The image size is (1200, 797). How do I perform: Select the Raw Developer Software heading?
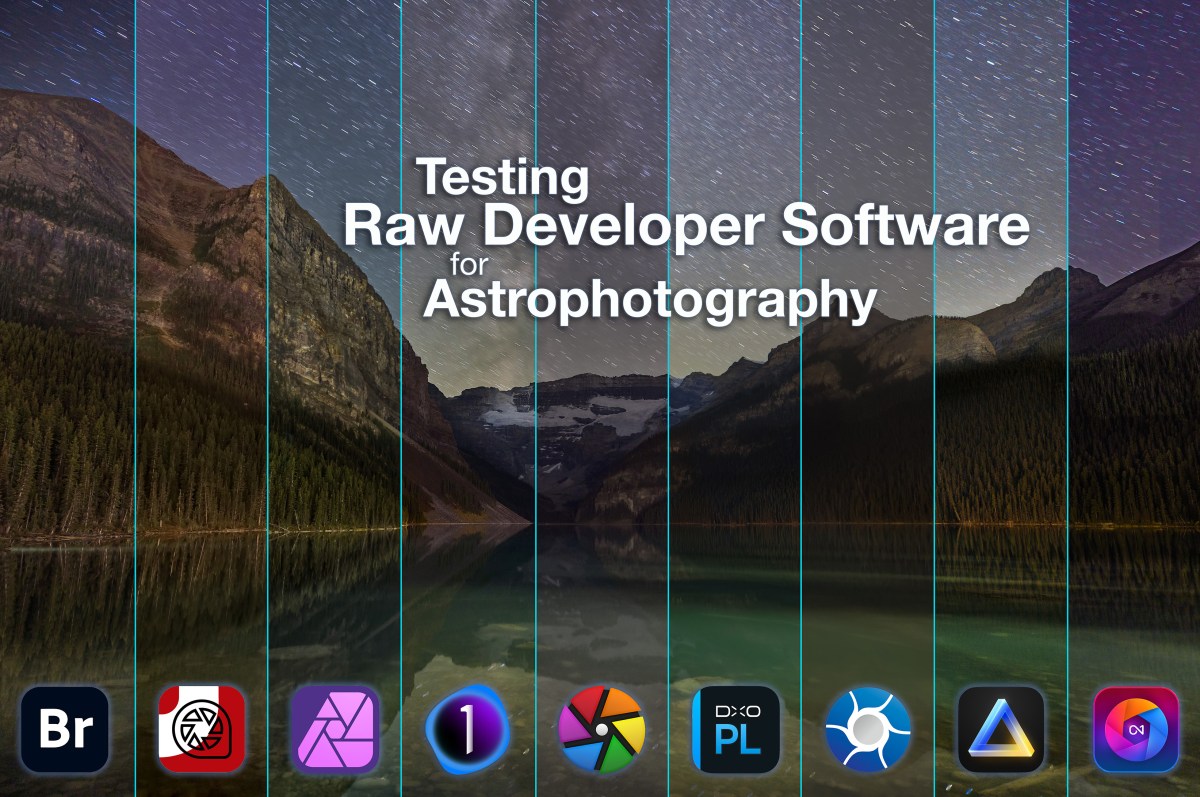[x=688, y=229]
